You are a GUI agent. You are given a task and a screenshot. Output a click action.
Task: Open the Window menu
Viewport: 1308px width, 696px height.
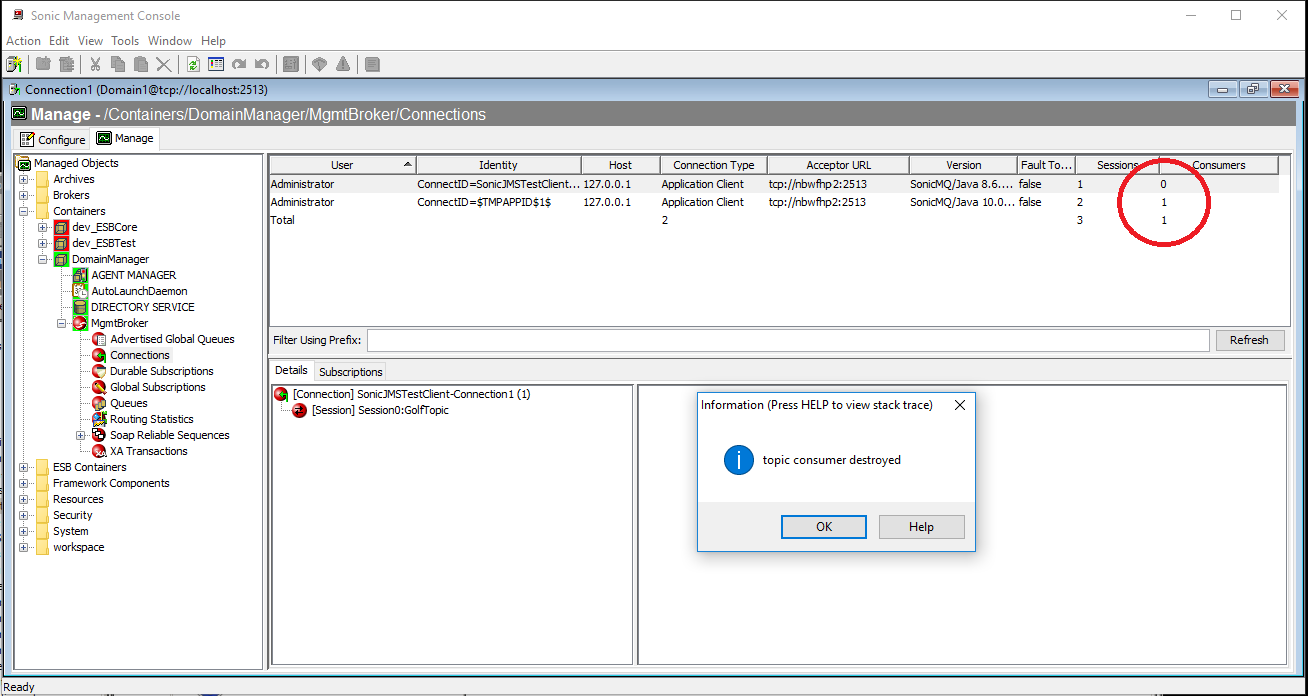(x=170, y=41)
